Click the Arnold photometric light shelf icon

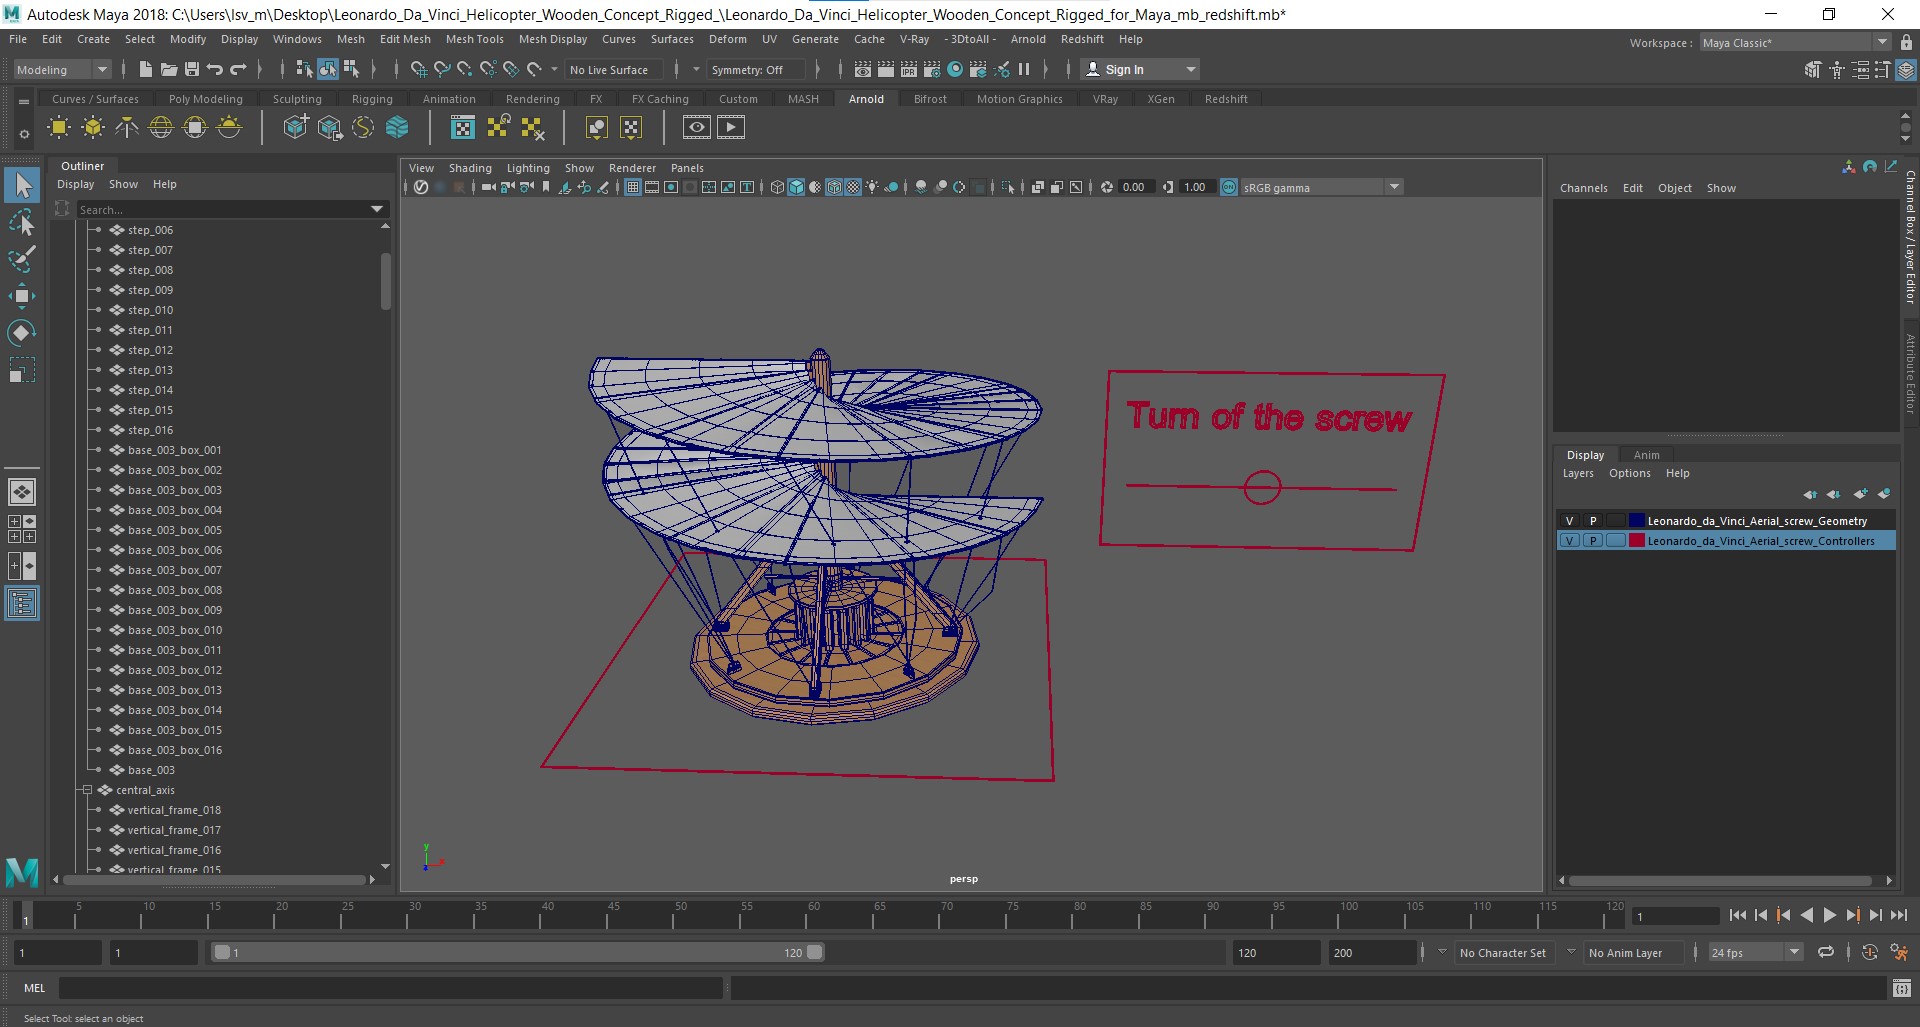click(127, 127)
